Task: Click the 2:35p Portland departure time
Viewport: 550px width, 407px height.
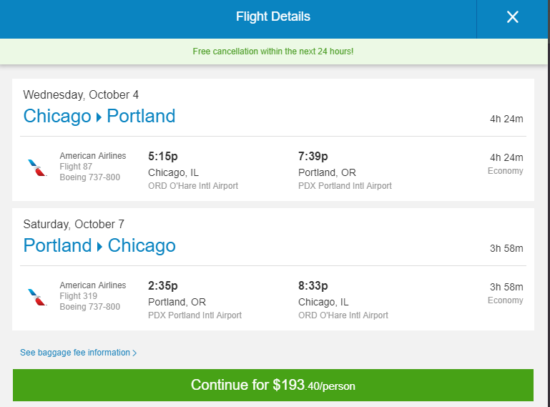Action: click(x=163, y=286)
